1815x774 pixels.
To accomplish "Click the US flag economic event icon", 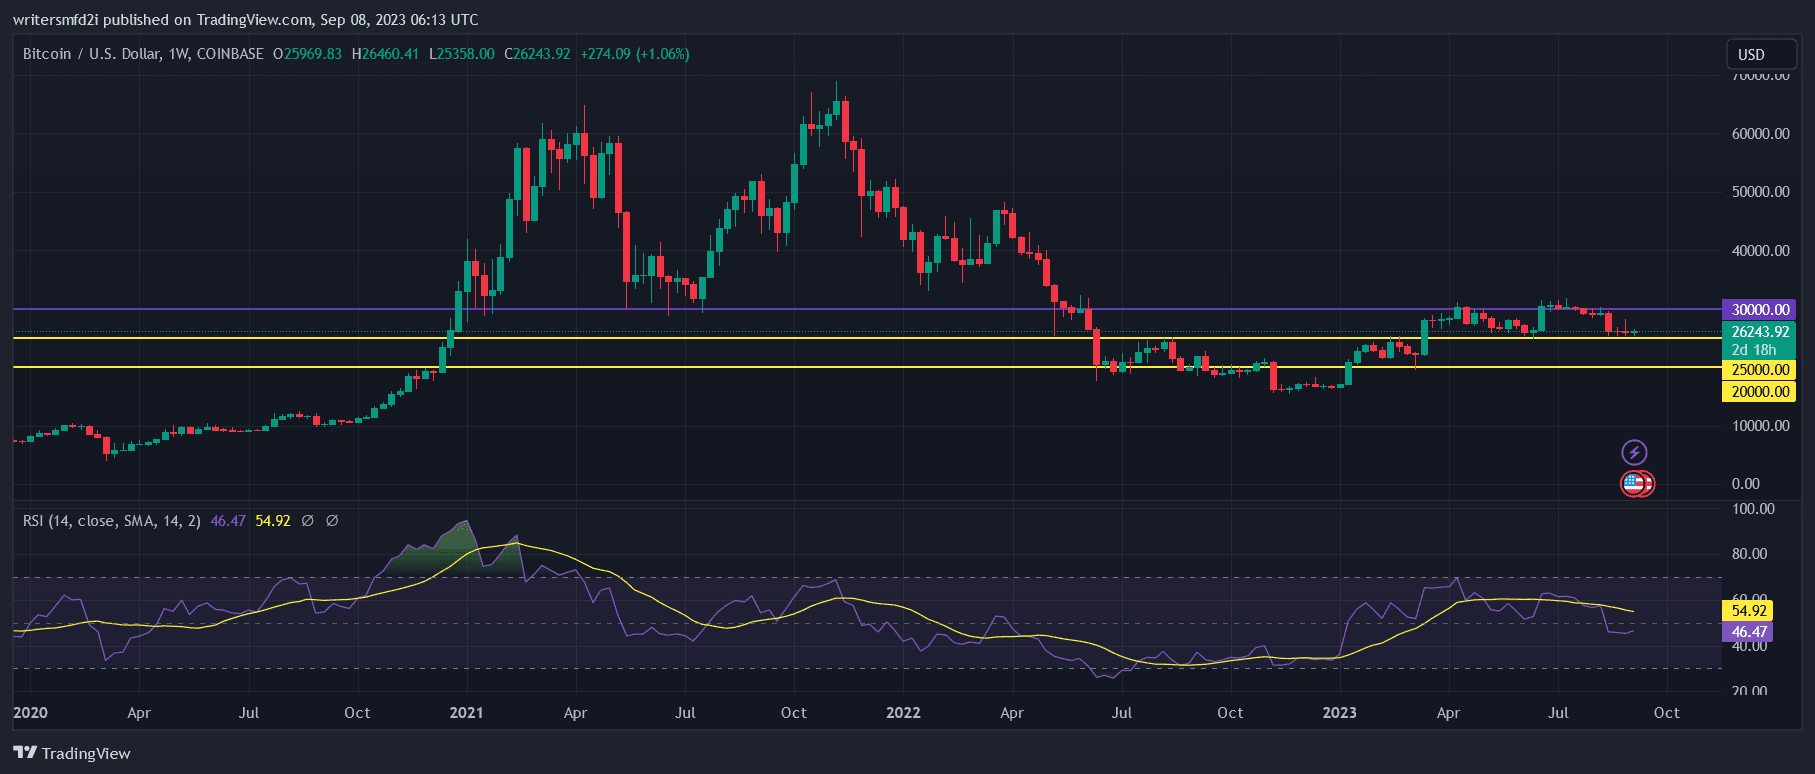I will (1634, 484).
